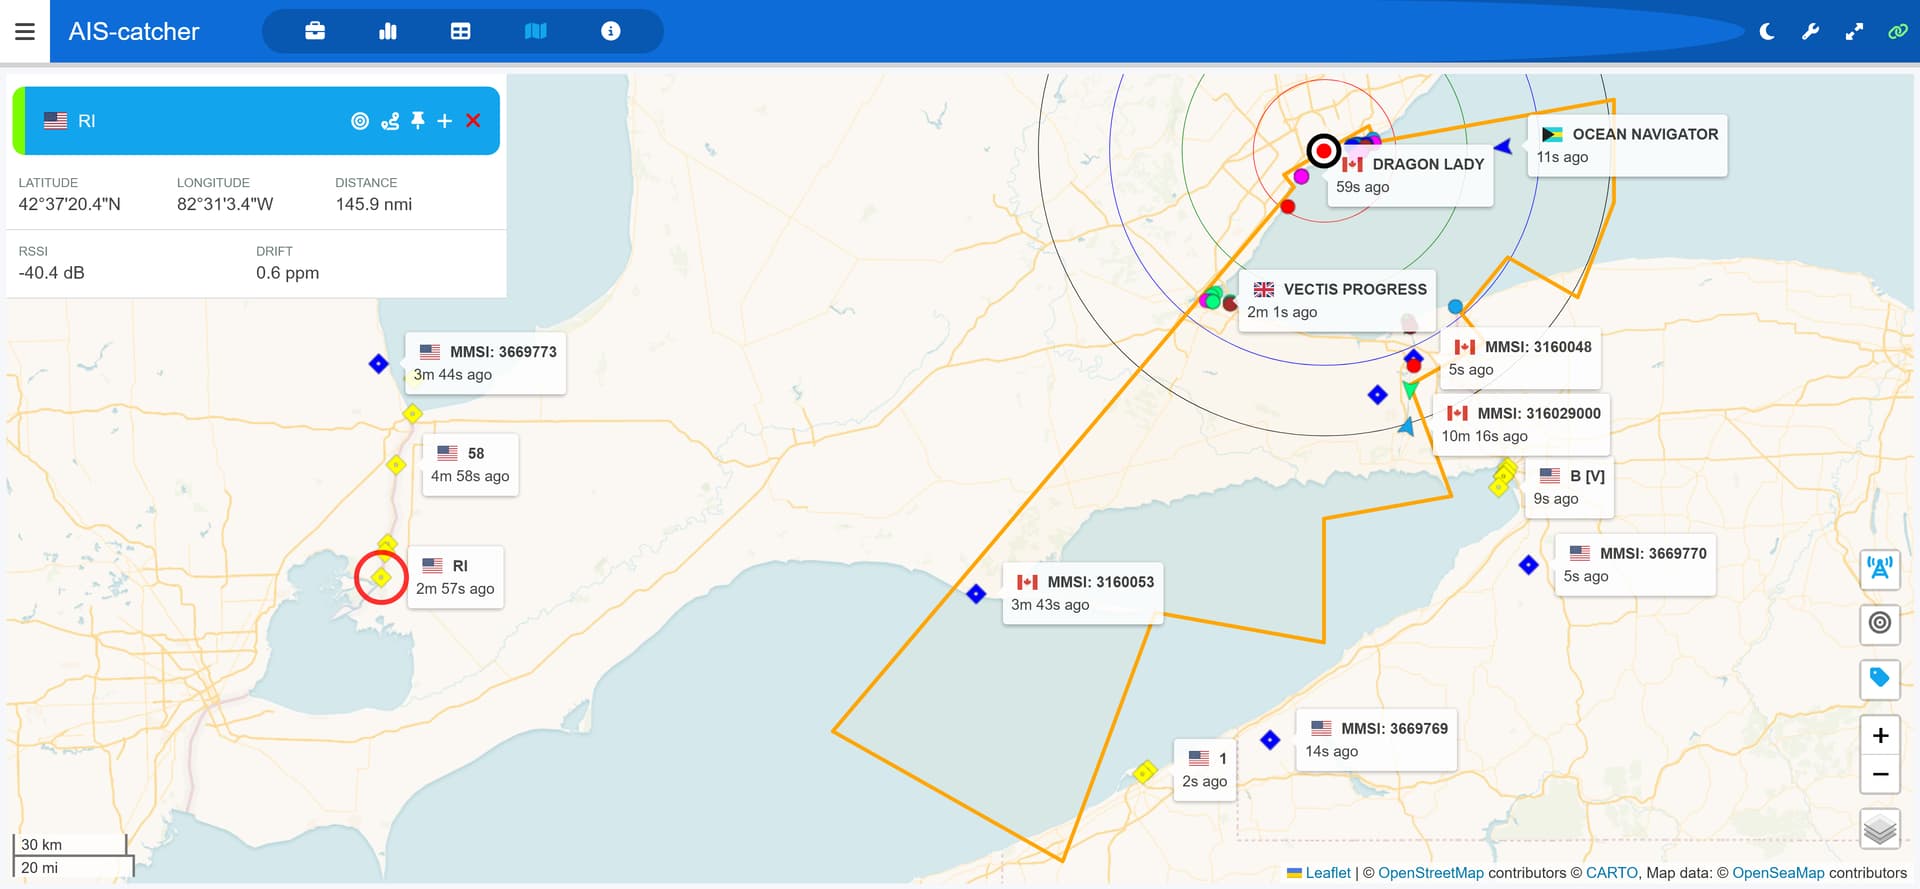Viewport: 1920px width, 889px height.
Task: Click the receiver station bullseye marker
Action: click(x=1324, y=151)
